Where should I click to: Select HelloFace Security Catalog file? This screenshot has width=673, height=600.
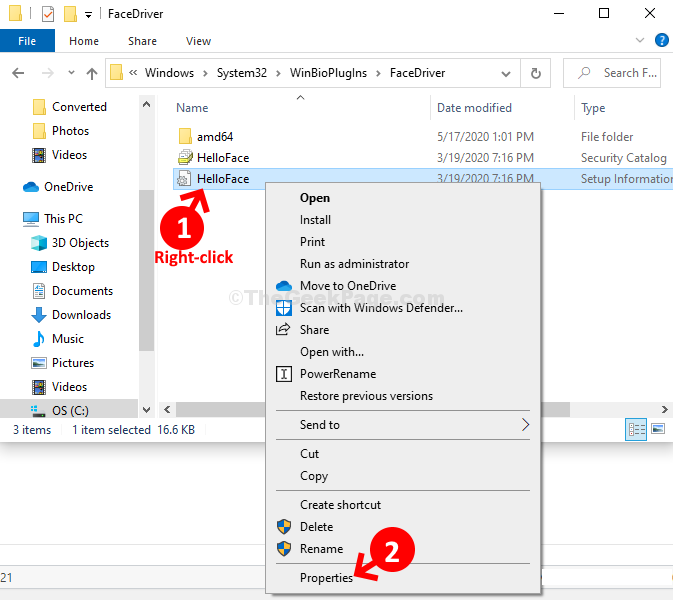[x=223, y=158]
